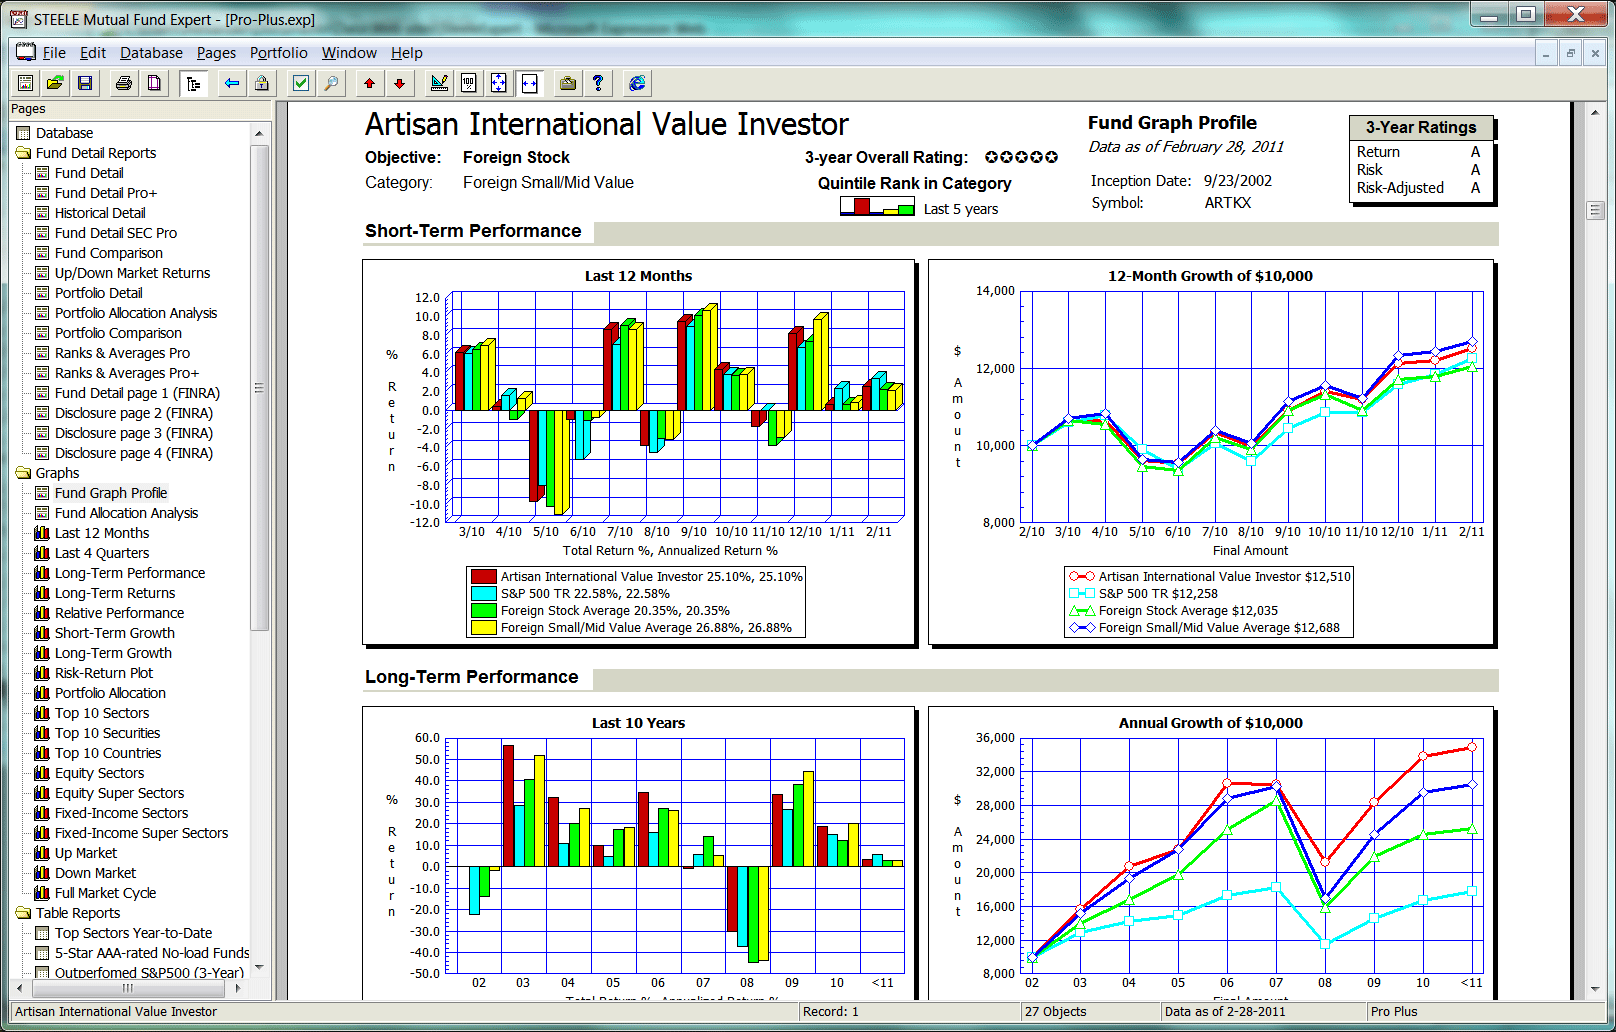Open the Fund Comparison report

[108, 253]
